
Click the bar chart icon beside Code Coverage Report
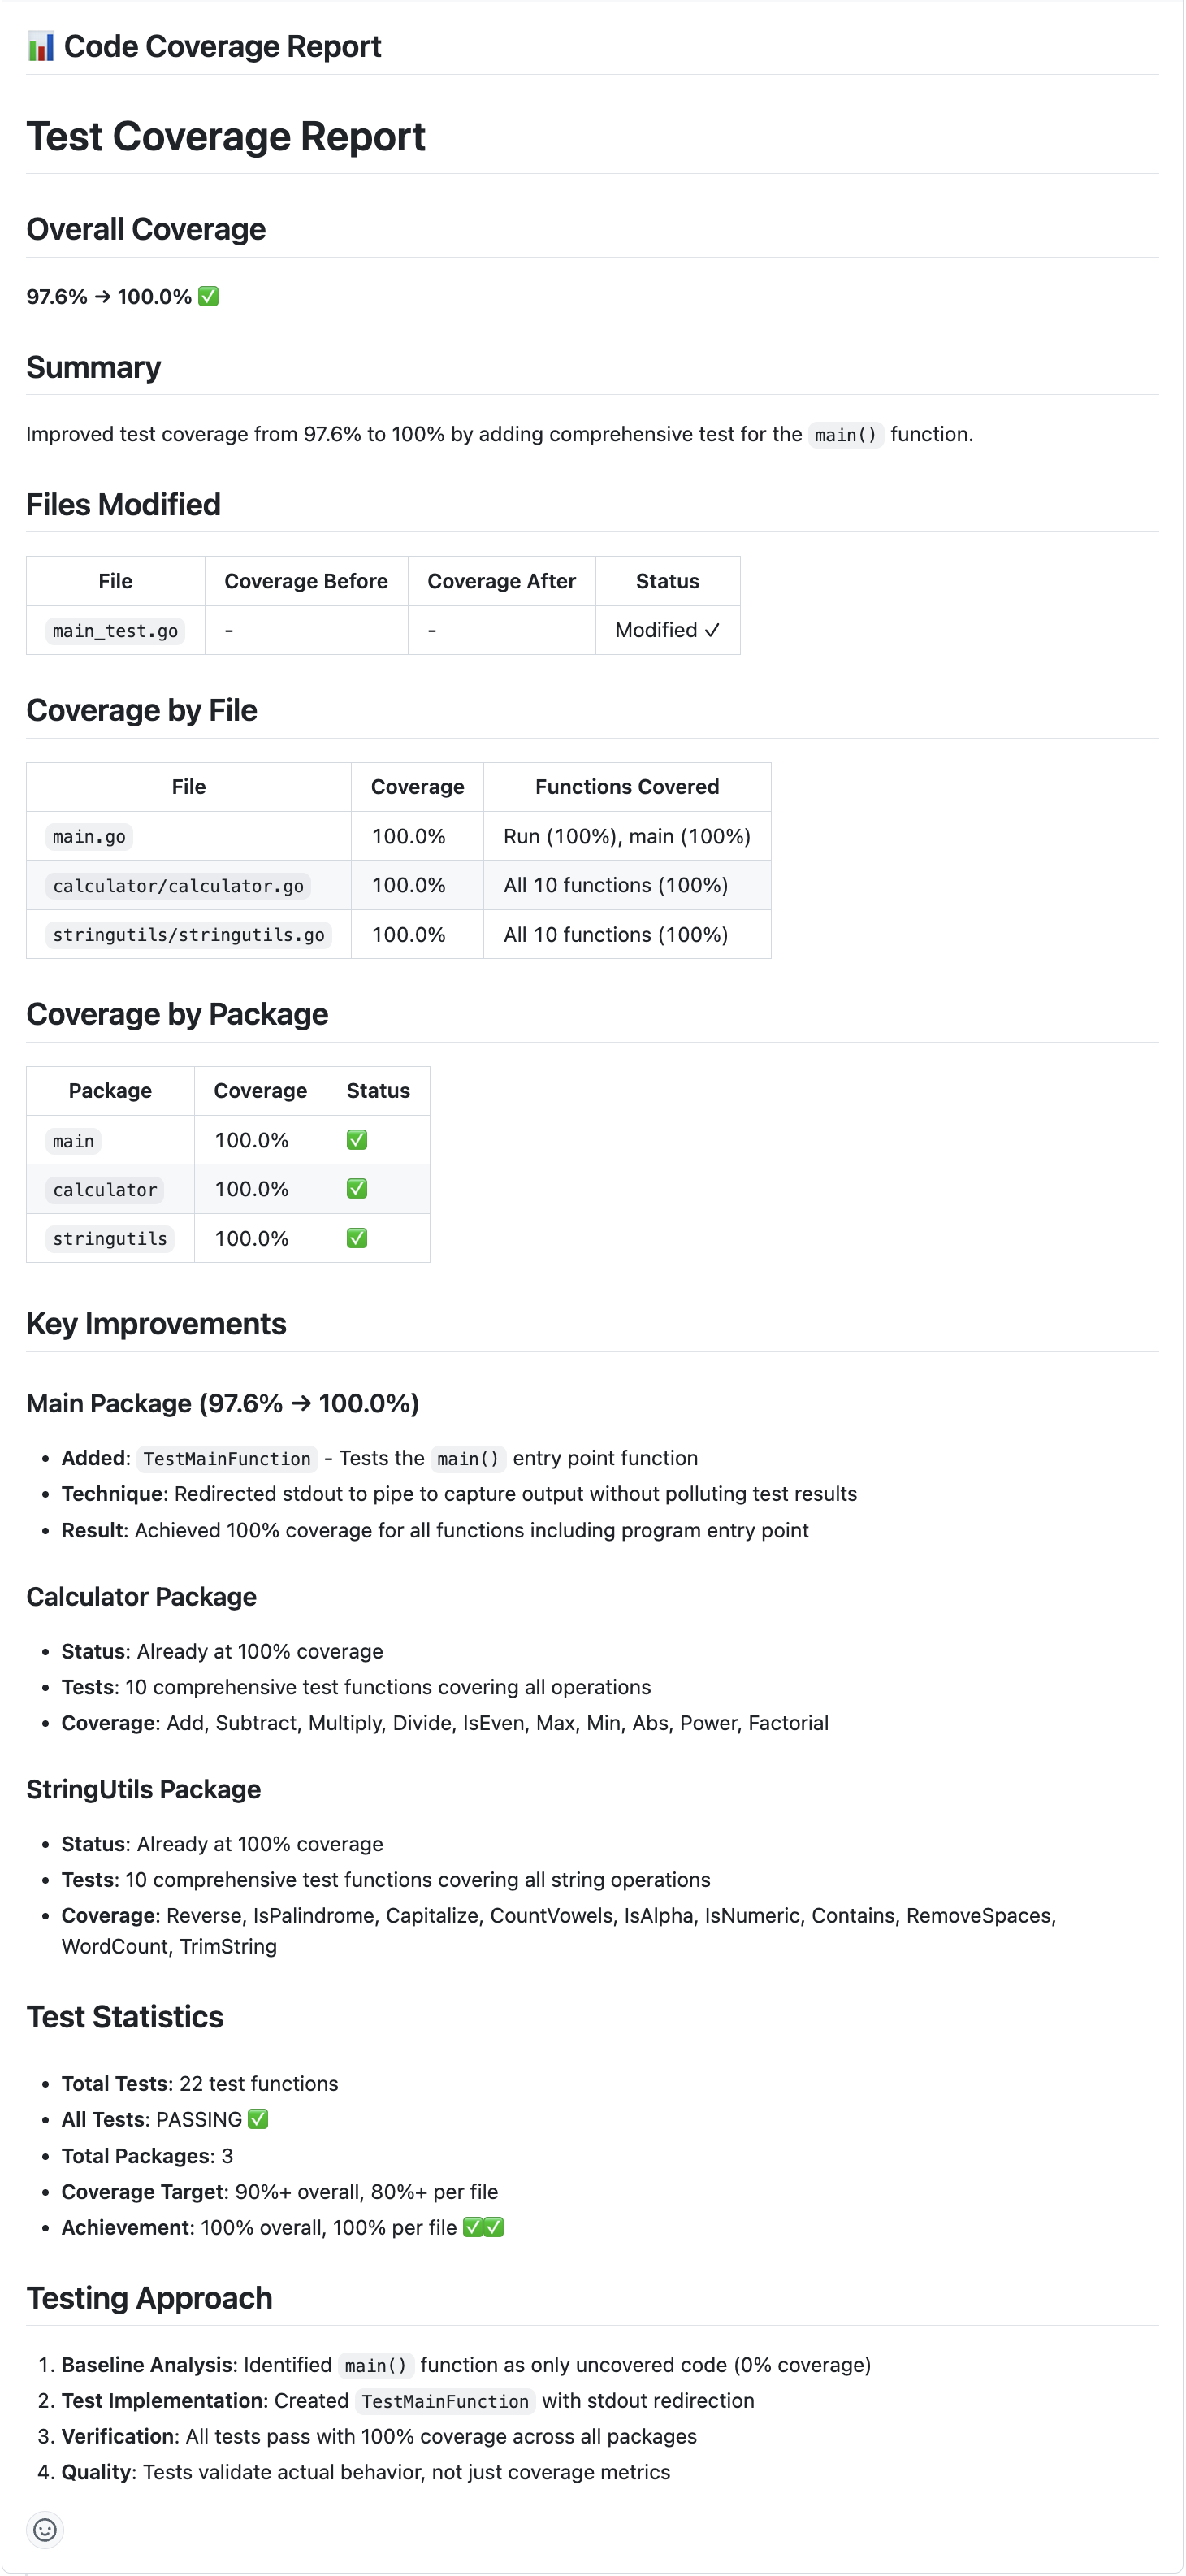[41, 47]
